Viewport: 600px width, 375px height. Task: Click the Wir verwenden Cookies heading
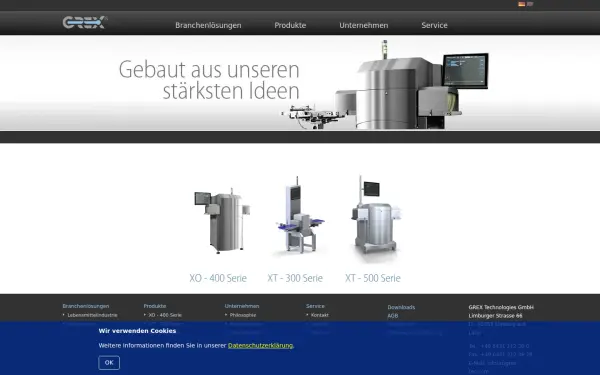tap(137, 331)
